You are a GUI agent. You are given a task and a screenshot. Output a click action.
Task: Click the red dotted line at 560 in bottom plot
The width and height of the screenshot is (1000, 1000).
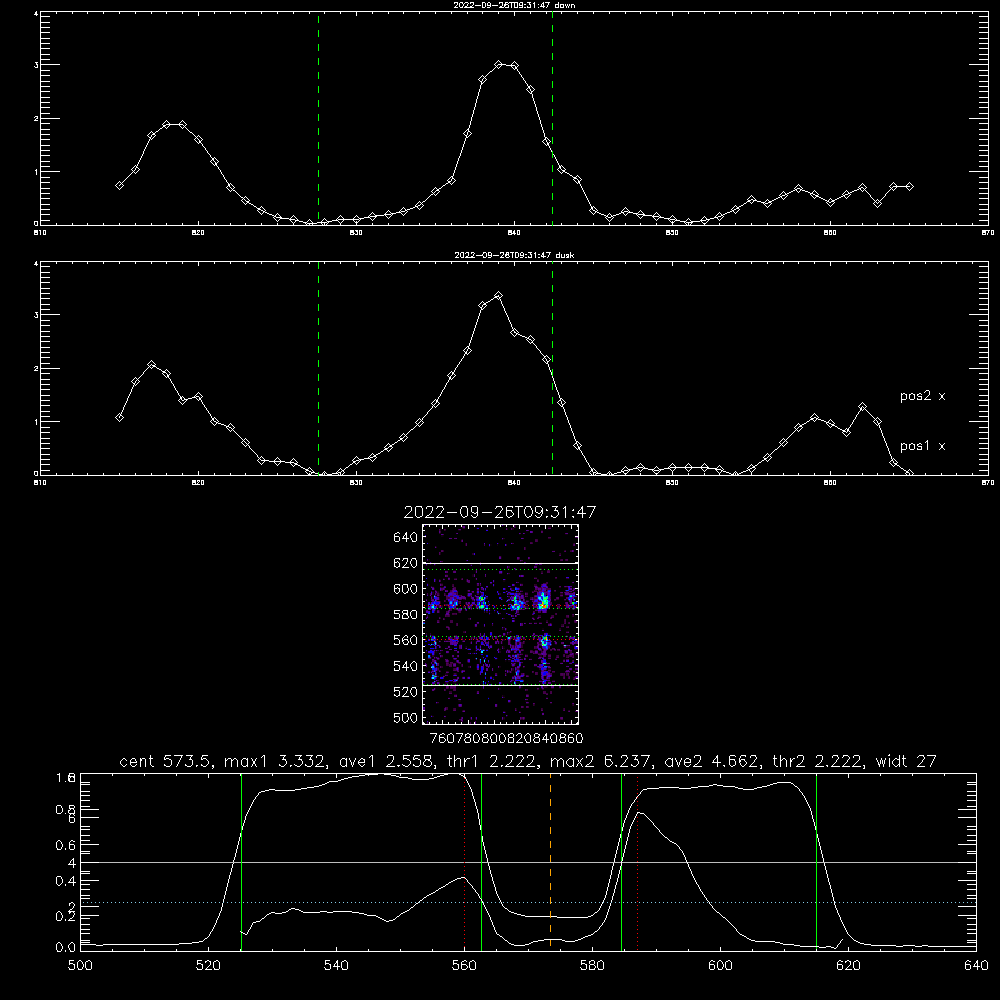(464, 862)
